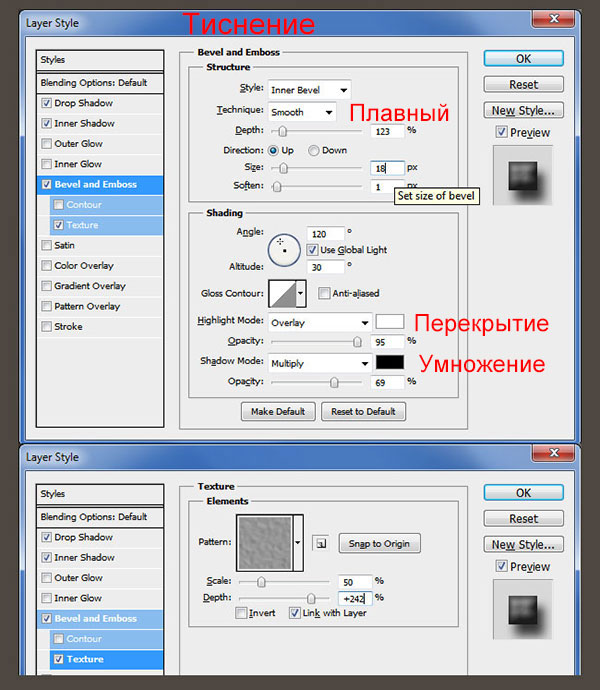600x690 pixels.
Task: Enable Color Overlay checkbox
Action: (x=46, y=265)
